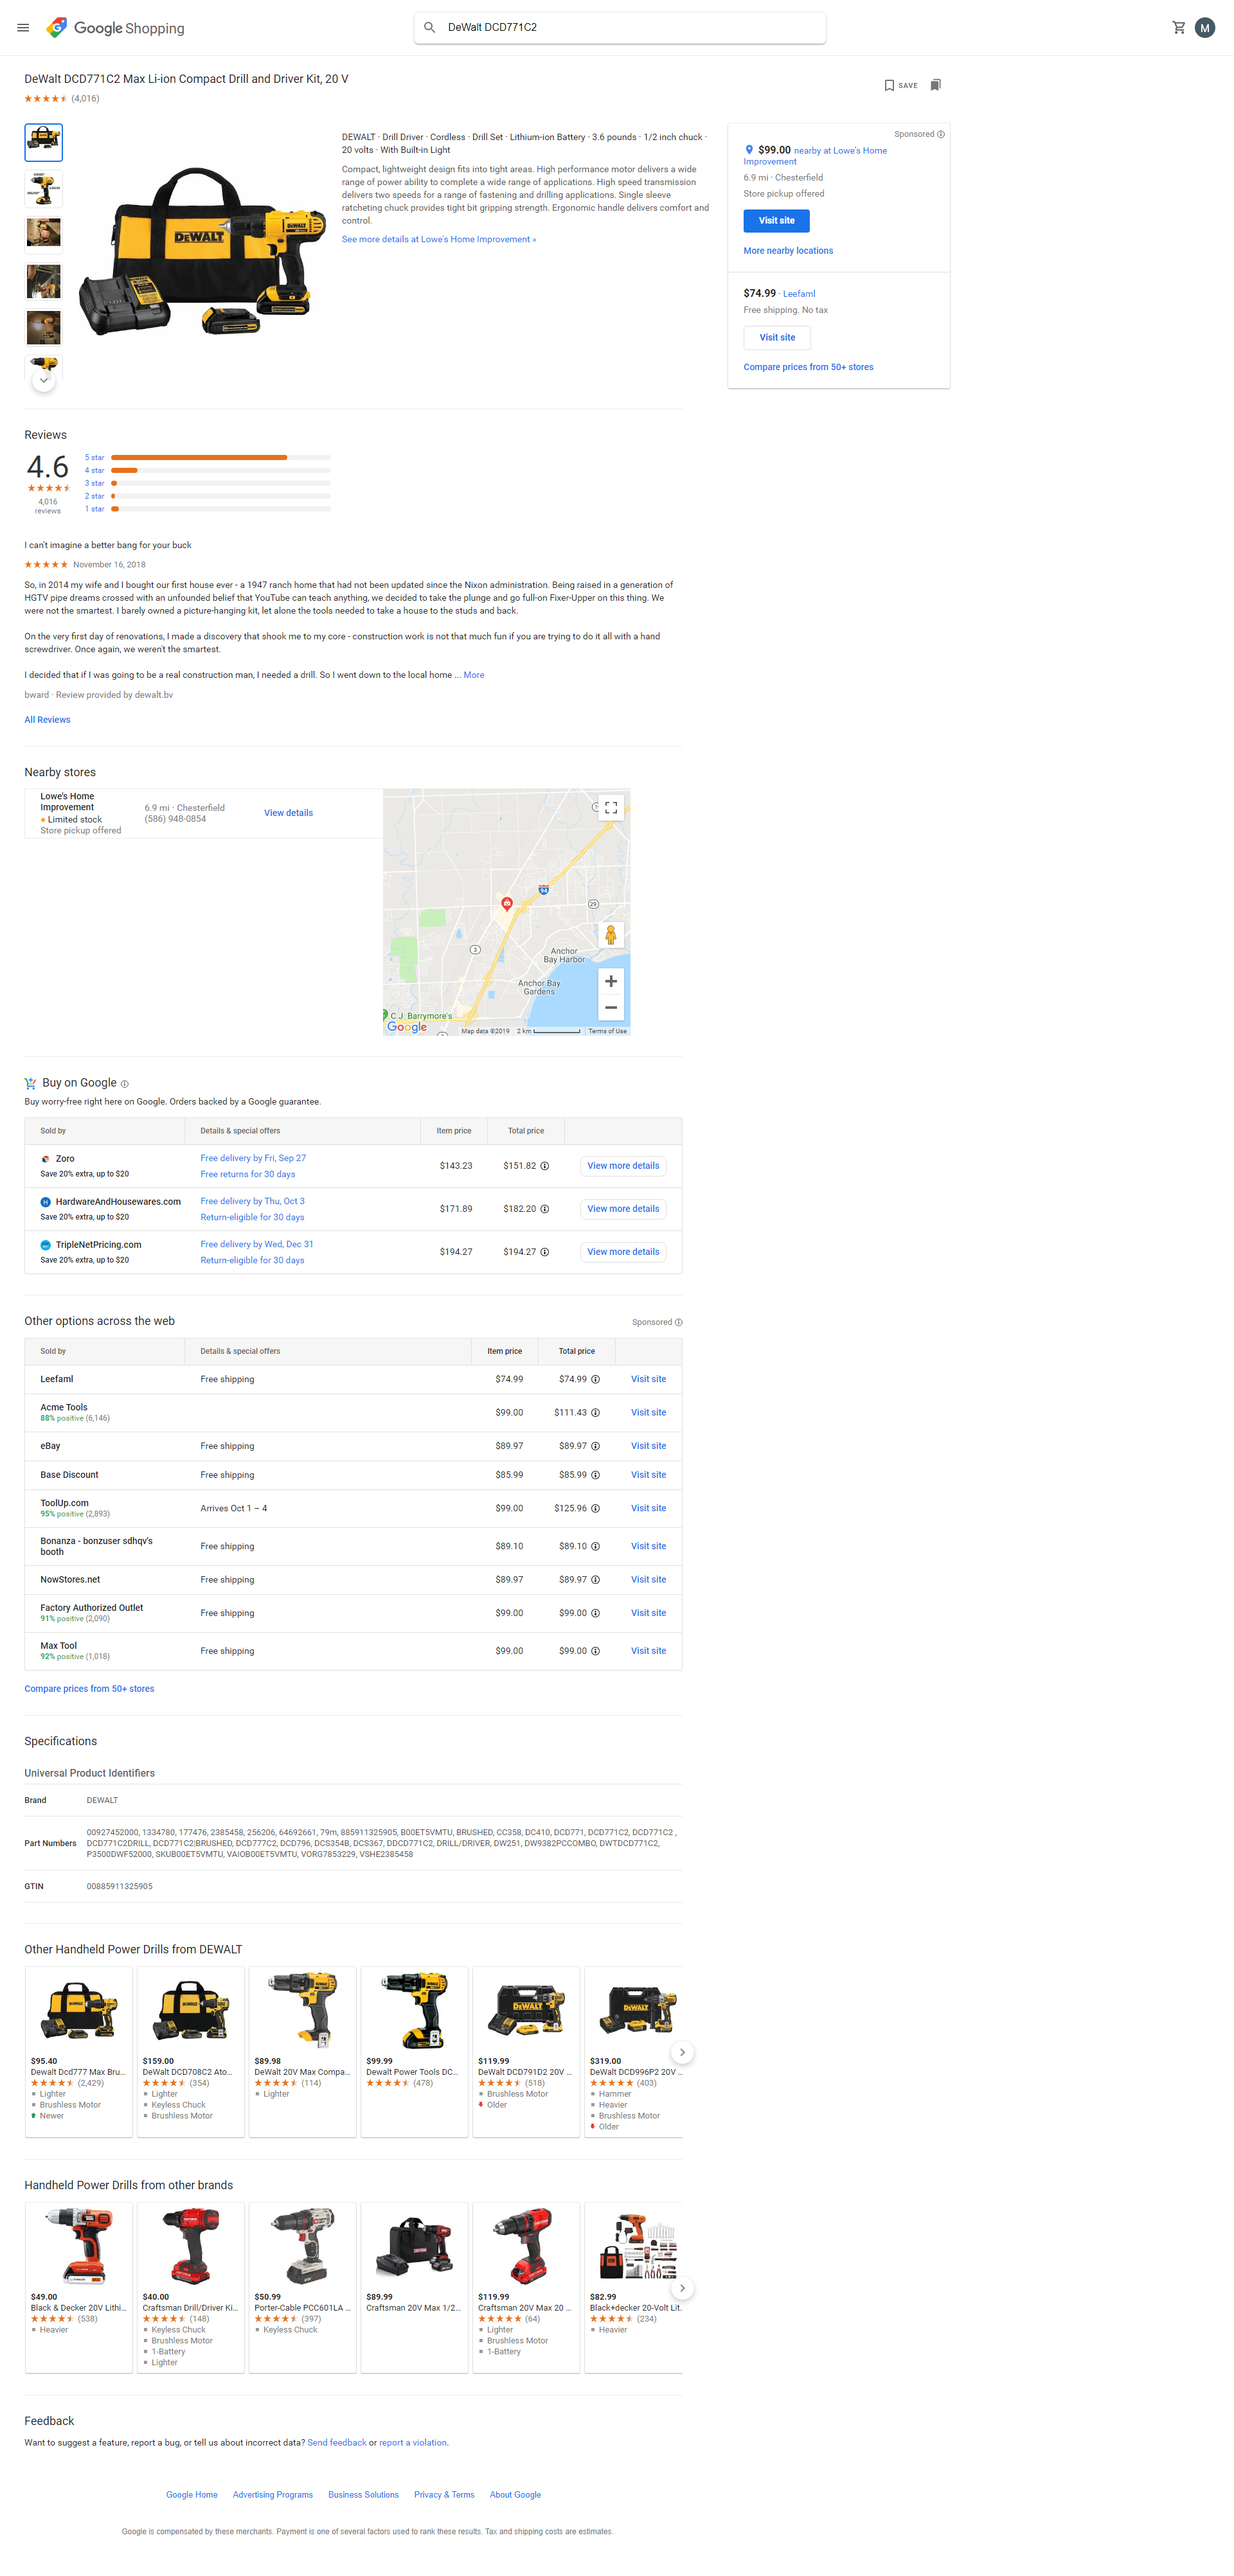This screenshot has width=1234, height=2576.
Task: Click the user account avatar
Action: (x=1205, y=28)
